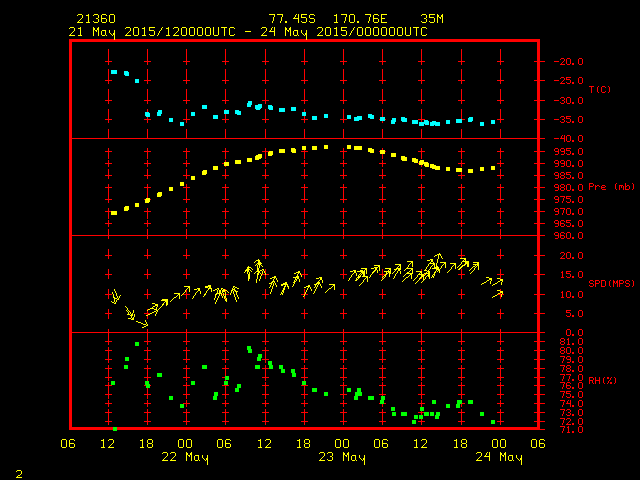Click the -35.0 temperature tick value

pyautogui.click(x=569, y=120)
